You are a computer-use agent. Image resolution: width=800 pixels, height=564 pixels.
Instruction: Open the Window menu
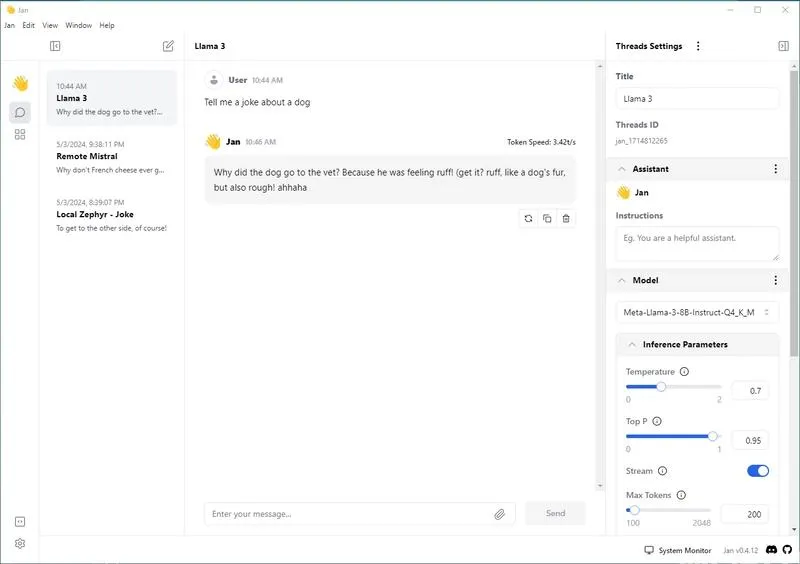click(79, 25)
